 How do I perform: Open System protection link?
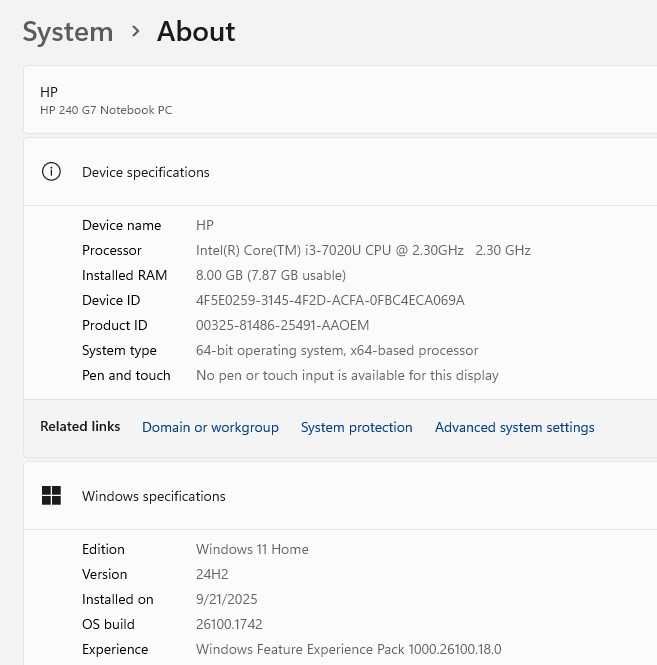(357, 427)
